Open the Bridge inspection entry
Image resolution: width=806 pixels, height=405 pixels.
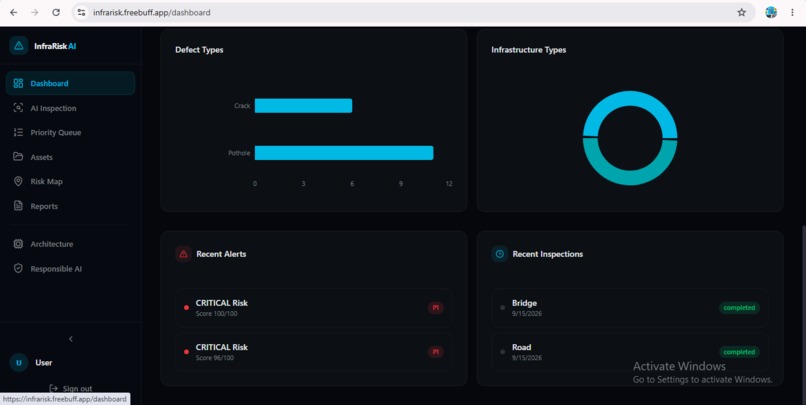[630, 308]
